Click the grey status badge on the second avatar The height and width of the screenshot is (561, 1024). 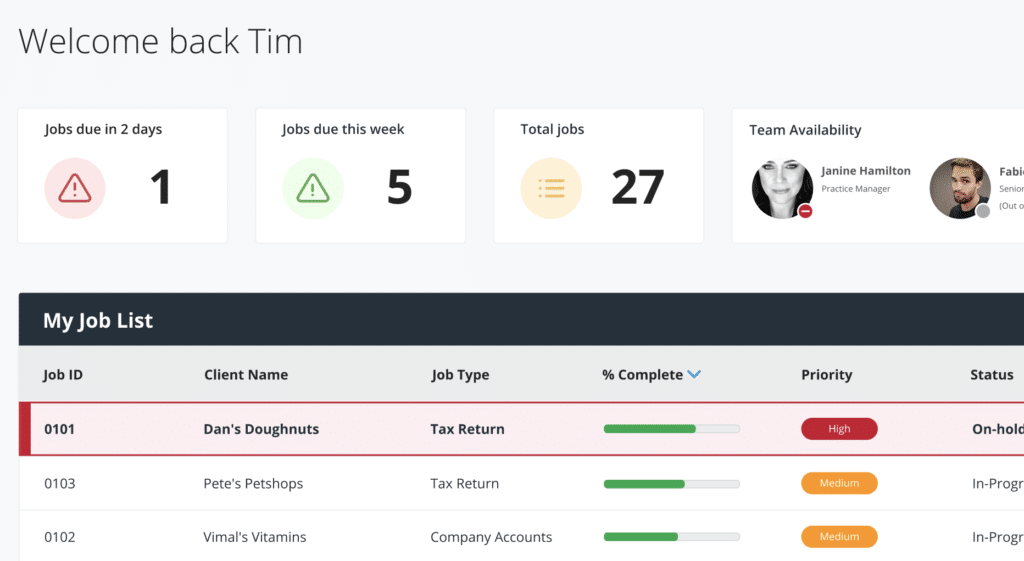point(983,211)
